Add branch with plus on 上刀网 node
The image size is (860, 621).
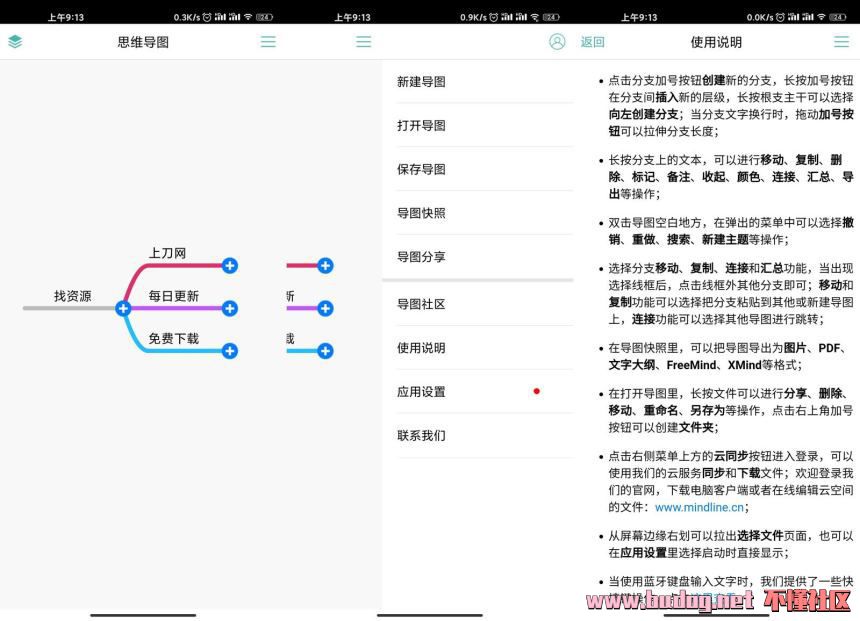(x=230, y=265)
